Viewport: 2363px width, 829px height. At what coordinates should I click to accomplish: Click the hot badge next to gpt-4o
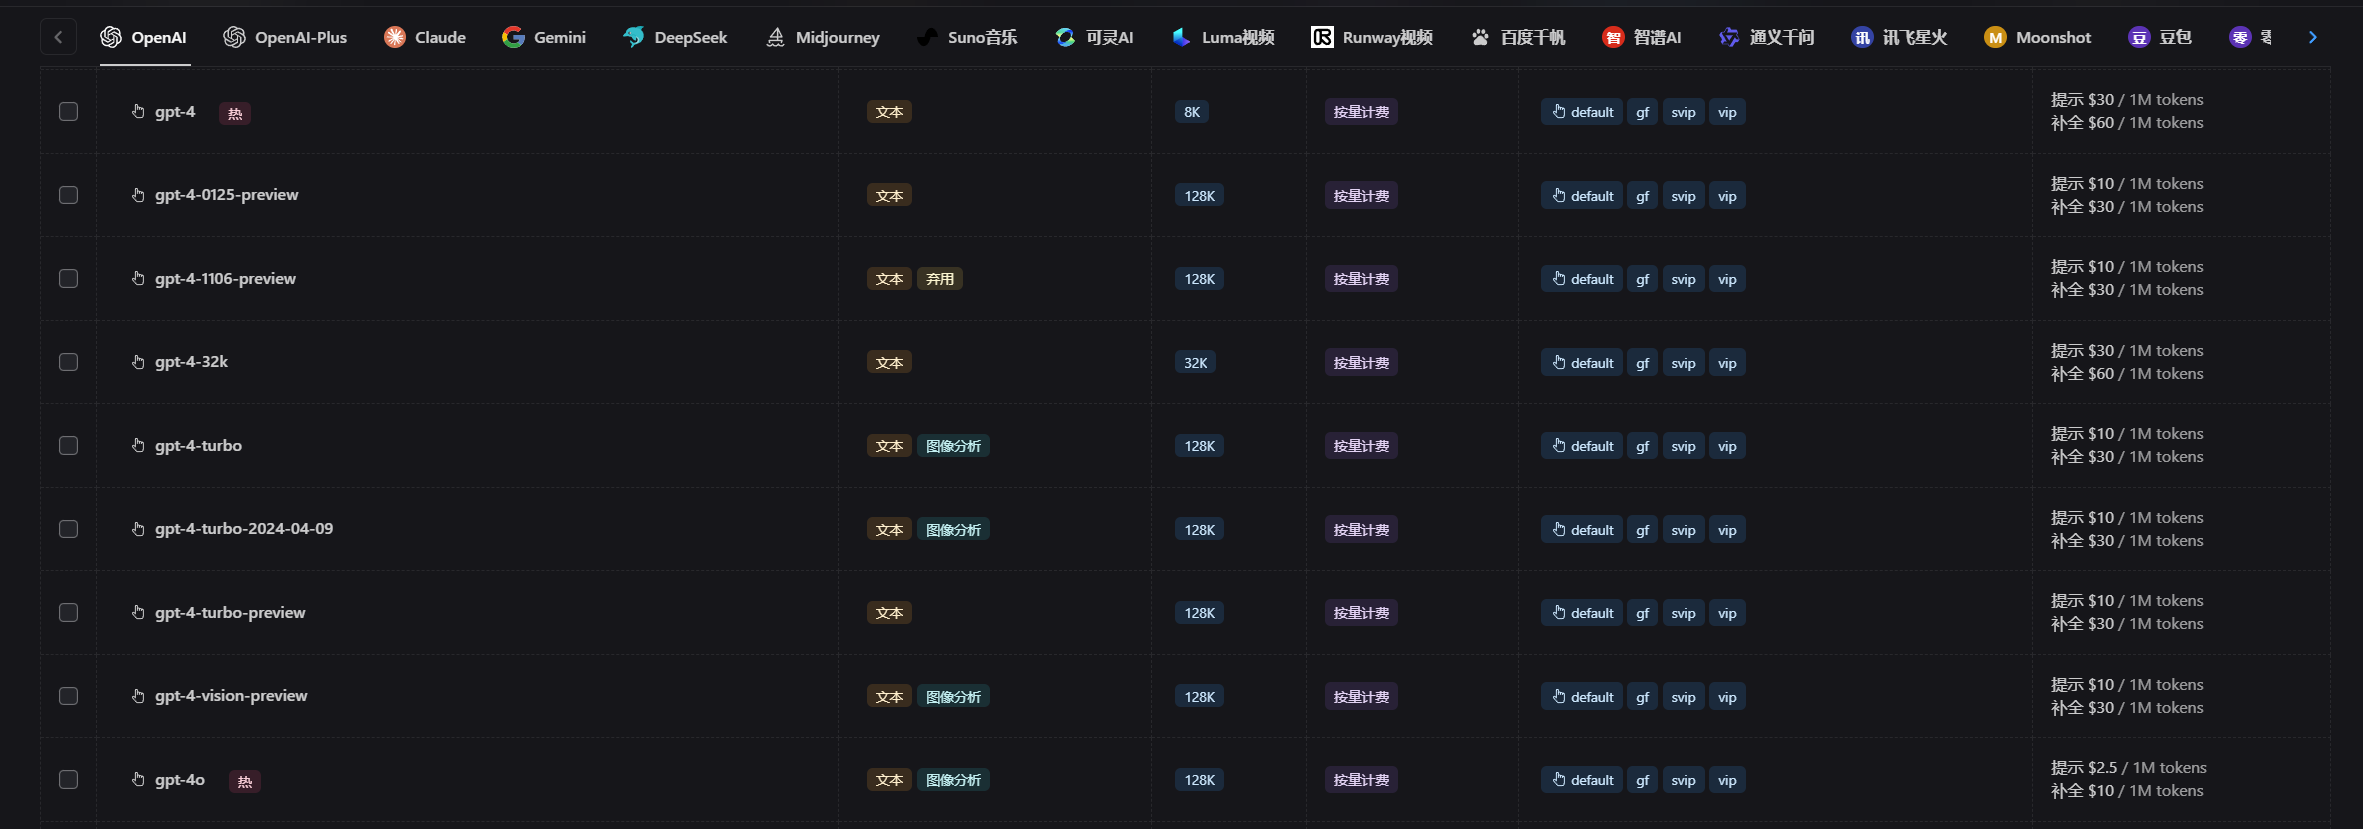(x=245, y=781)
